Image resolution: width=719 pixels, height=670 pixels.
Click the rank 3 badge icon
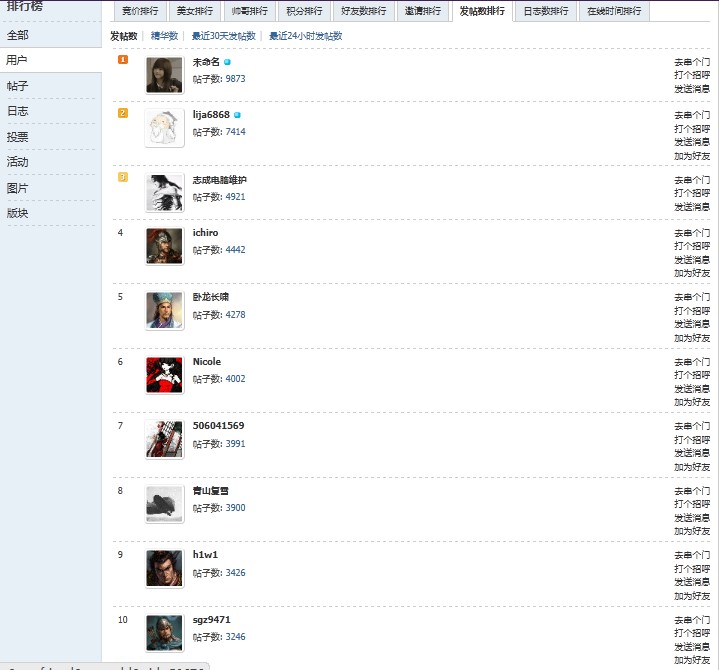pyautogui.click(x=123, y=177)
